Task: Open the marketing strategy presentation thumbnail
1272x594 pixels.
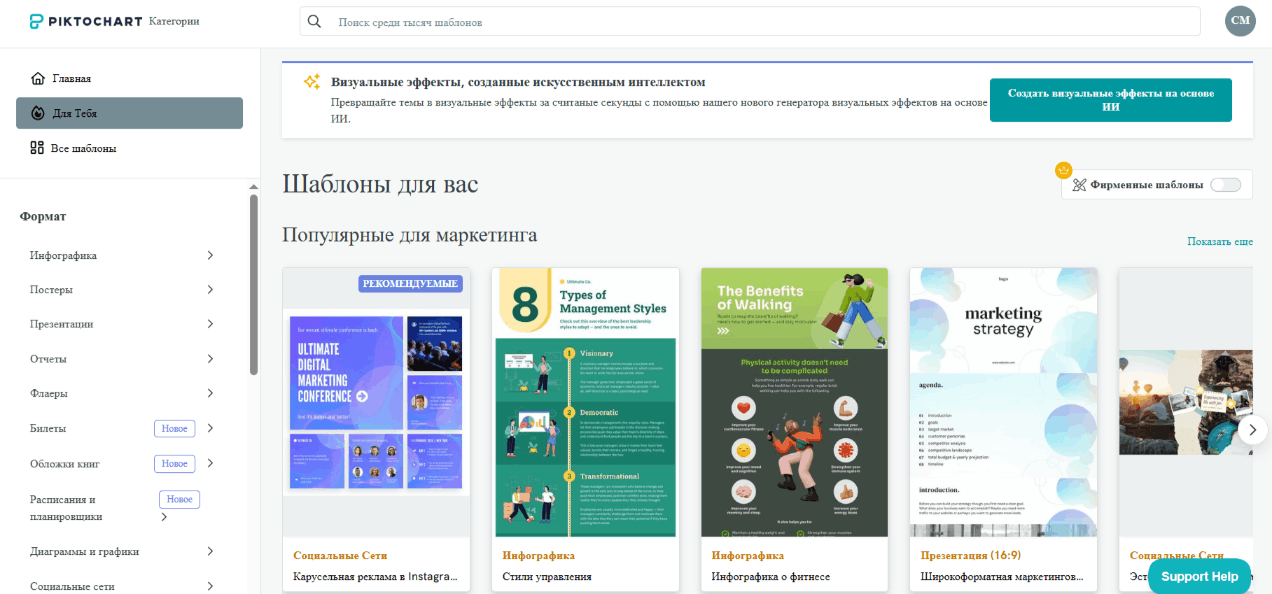Action: pos(1003,402)
